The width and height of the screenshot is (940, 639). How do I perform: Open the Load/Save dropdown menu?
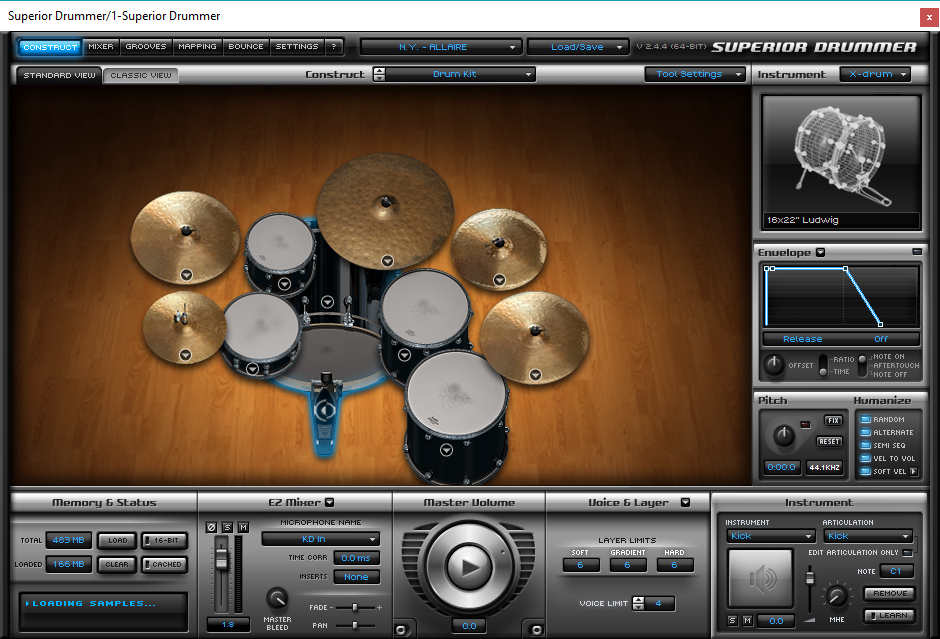579,47
